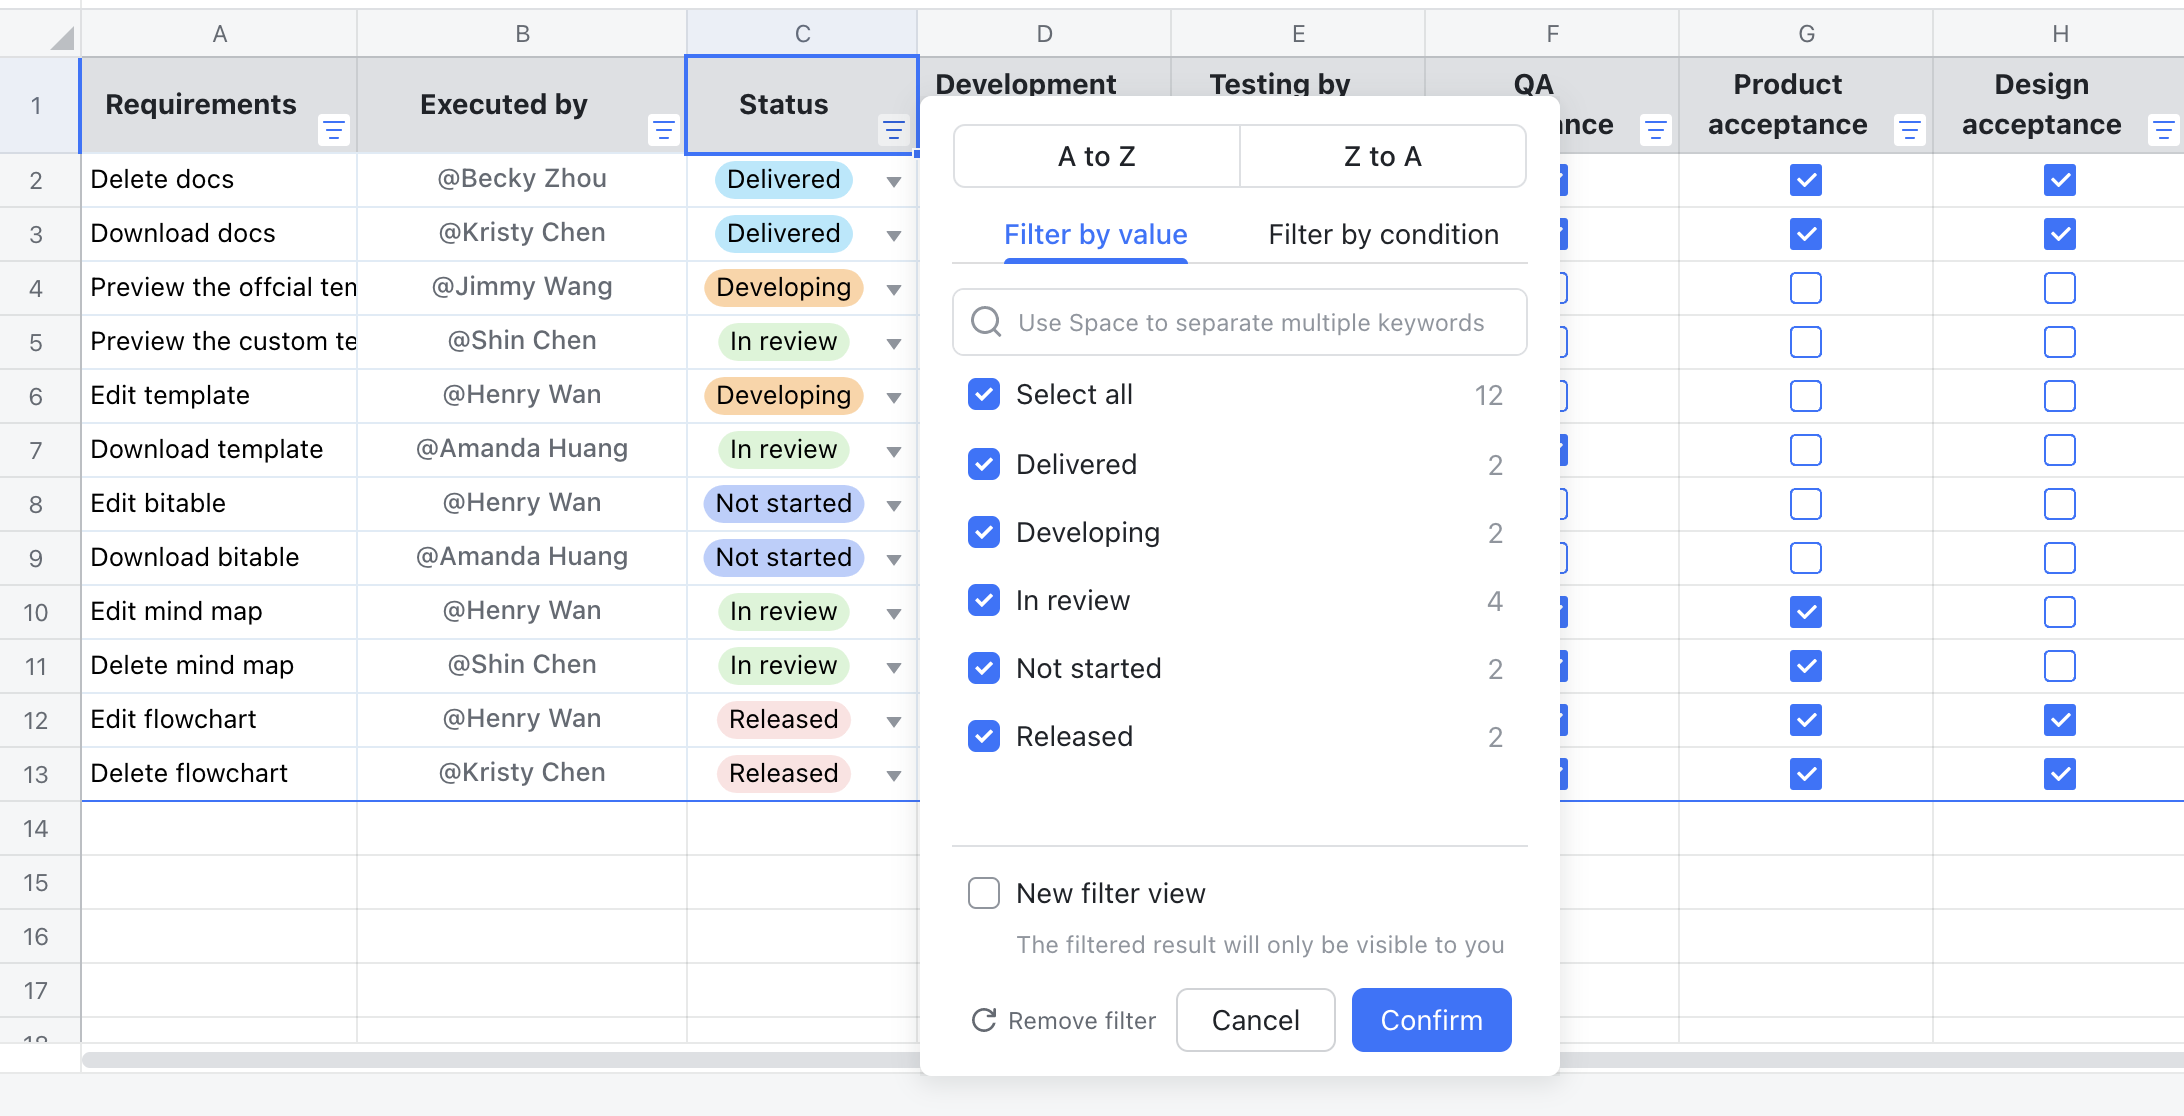Image resolution: width=2184 pixels, height=1116 pixels.
Task: Uncheck the Delivered filter value
Action: tap(984, 464)
